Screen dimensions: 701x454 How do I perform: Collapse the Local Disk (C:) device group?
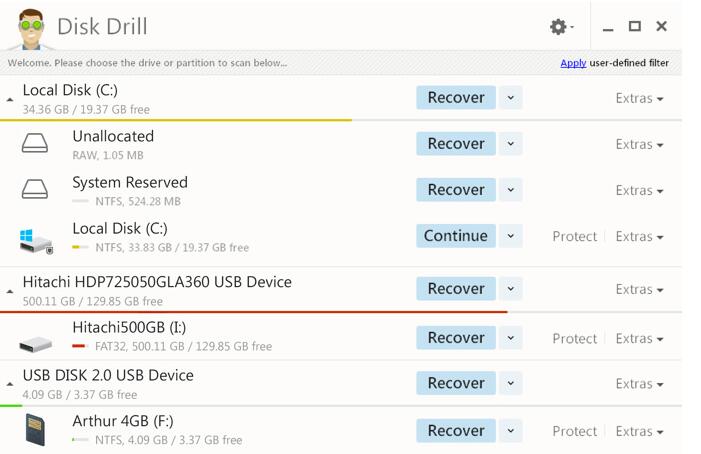10,100
